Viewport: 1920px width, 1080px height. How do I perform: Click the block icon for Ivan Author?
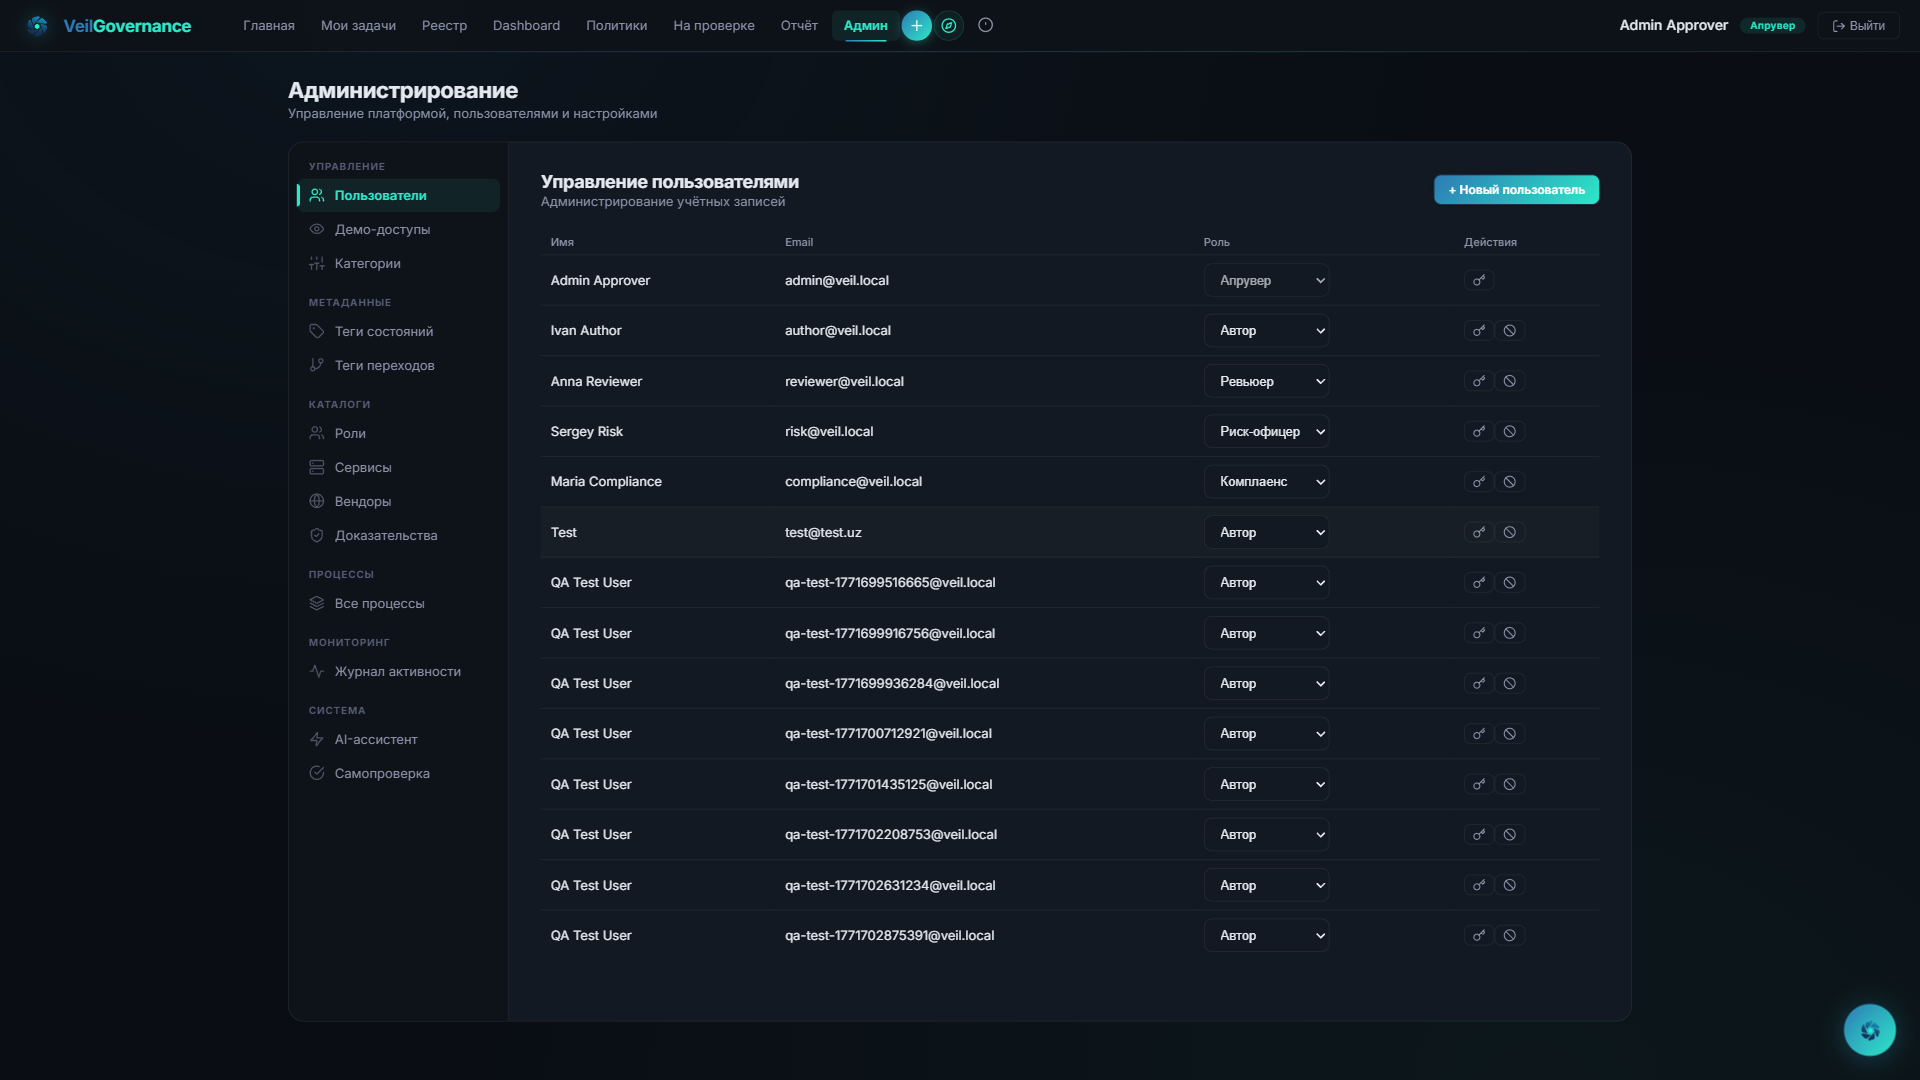click(x=1510, y=330)
